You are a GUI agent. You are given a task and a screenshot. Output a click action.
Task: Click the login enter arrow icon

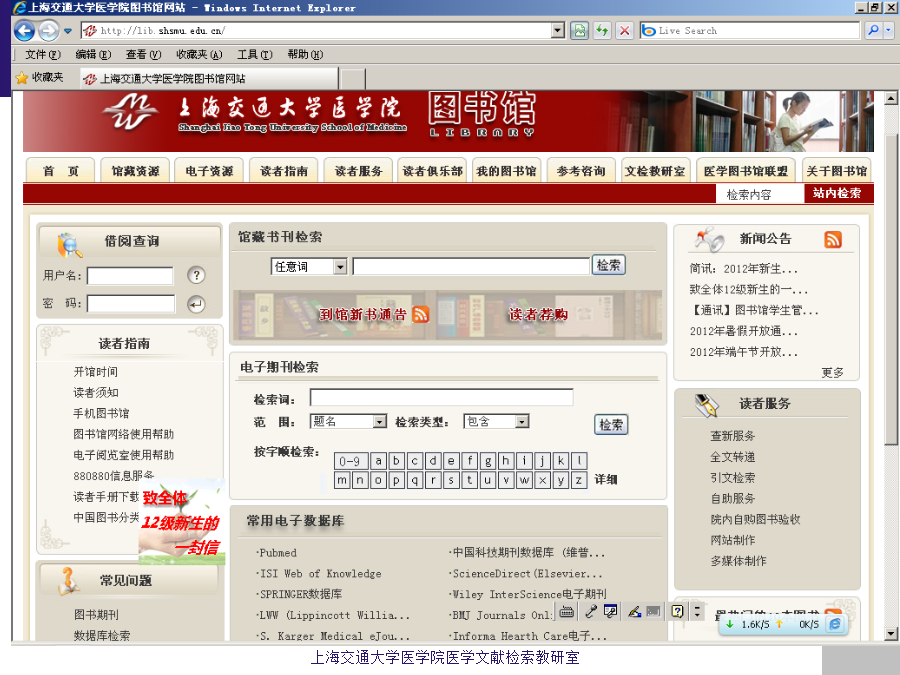click(196, 304)
